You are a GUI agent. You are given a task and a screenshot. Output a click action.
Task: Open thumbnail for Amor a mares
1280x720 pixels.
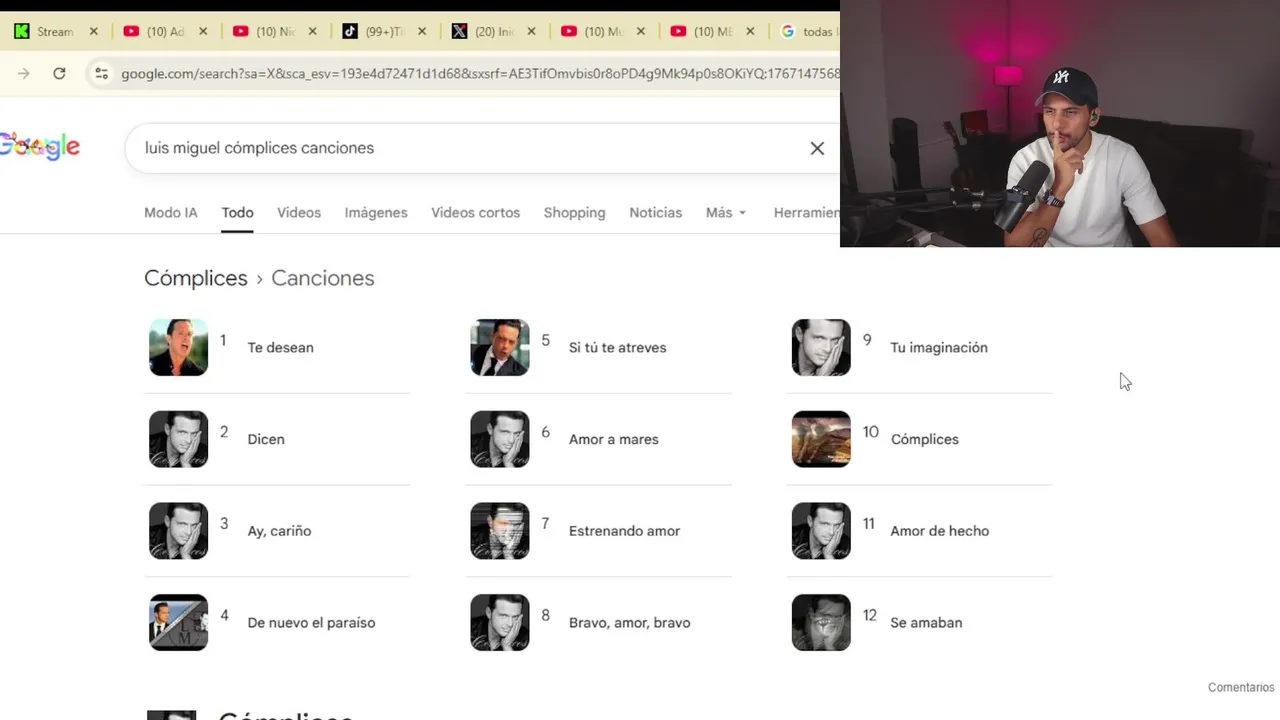coord(500,439)
